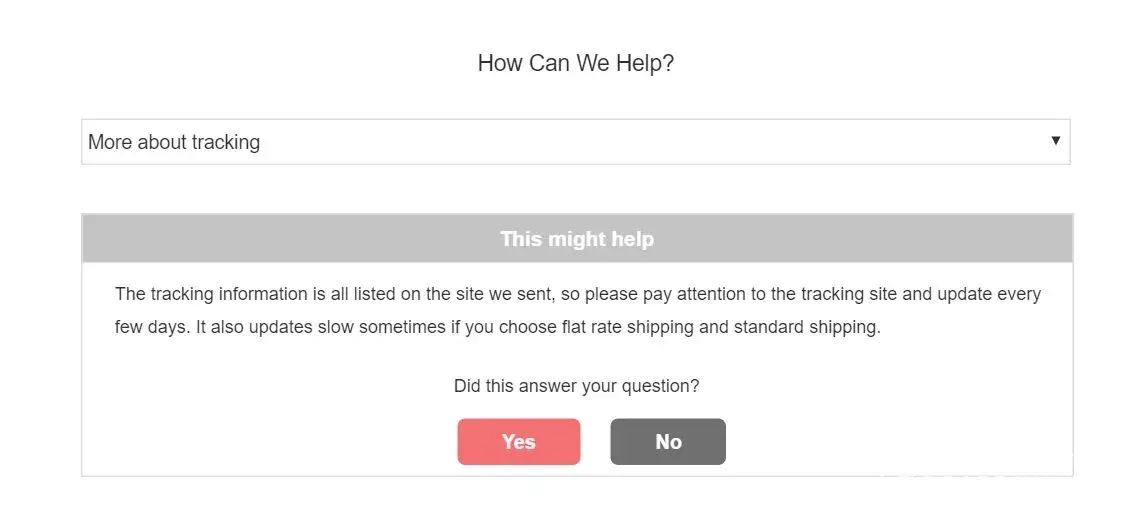The image size is (1141, 516).
Task: Click the "How Can We Help?" heading
Action: coord(575,63)
